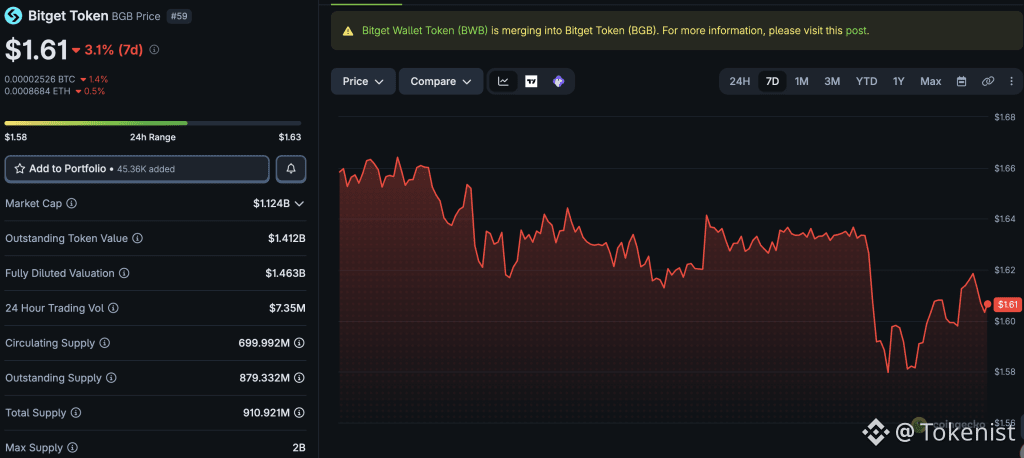Click the 24h Range progress bar
Screen dimensions: 1024x458
(153, 123)
